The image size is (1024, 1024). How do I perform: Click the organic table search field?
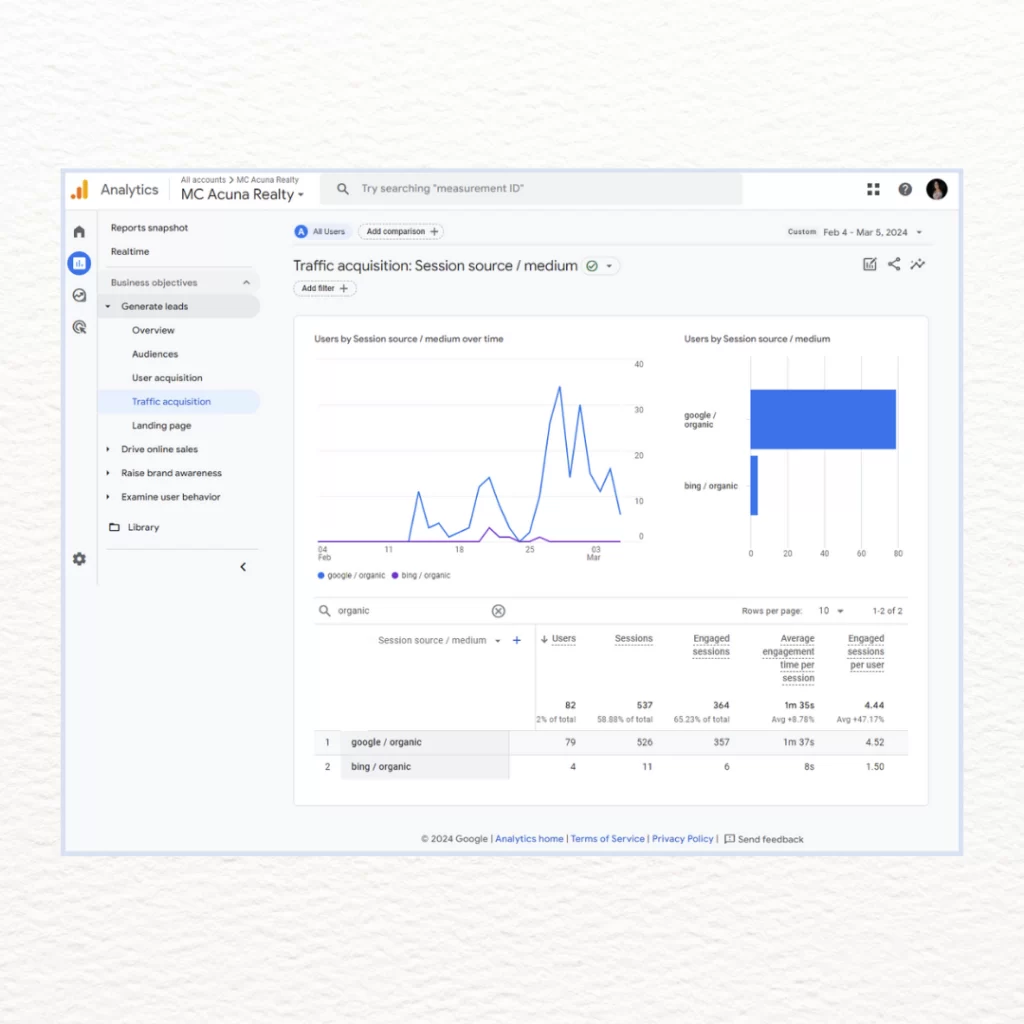[x=411, y=611]
